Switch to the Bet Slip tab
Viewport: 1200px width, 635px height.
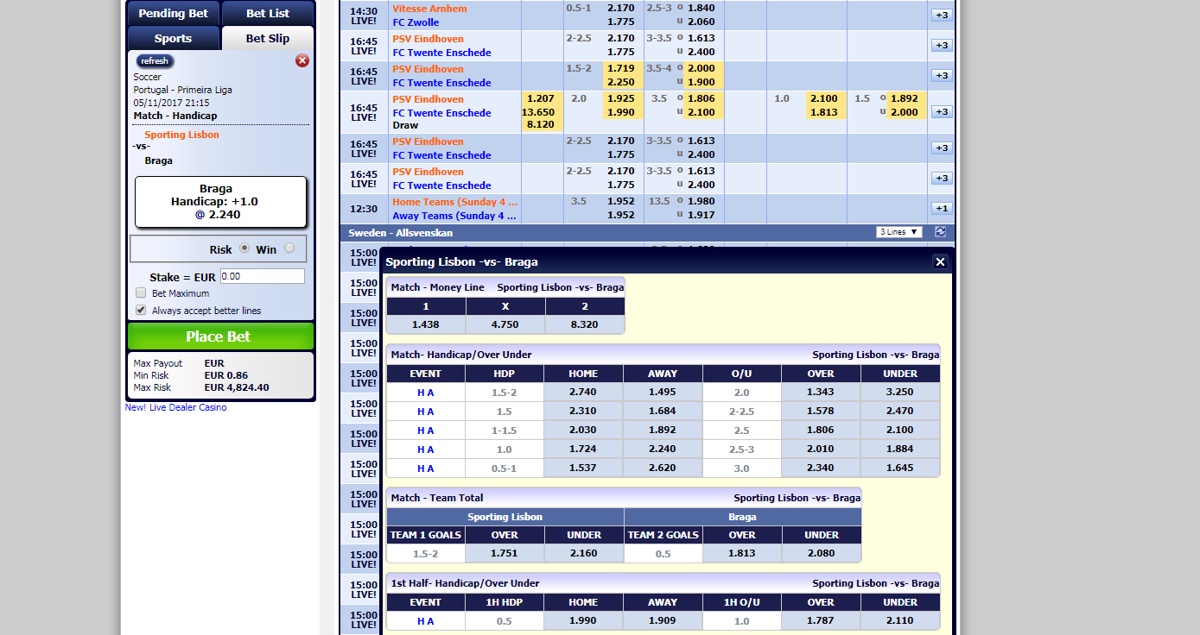[267, 38]
